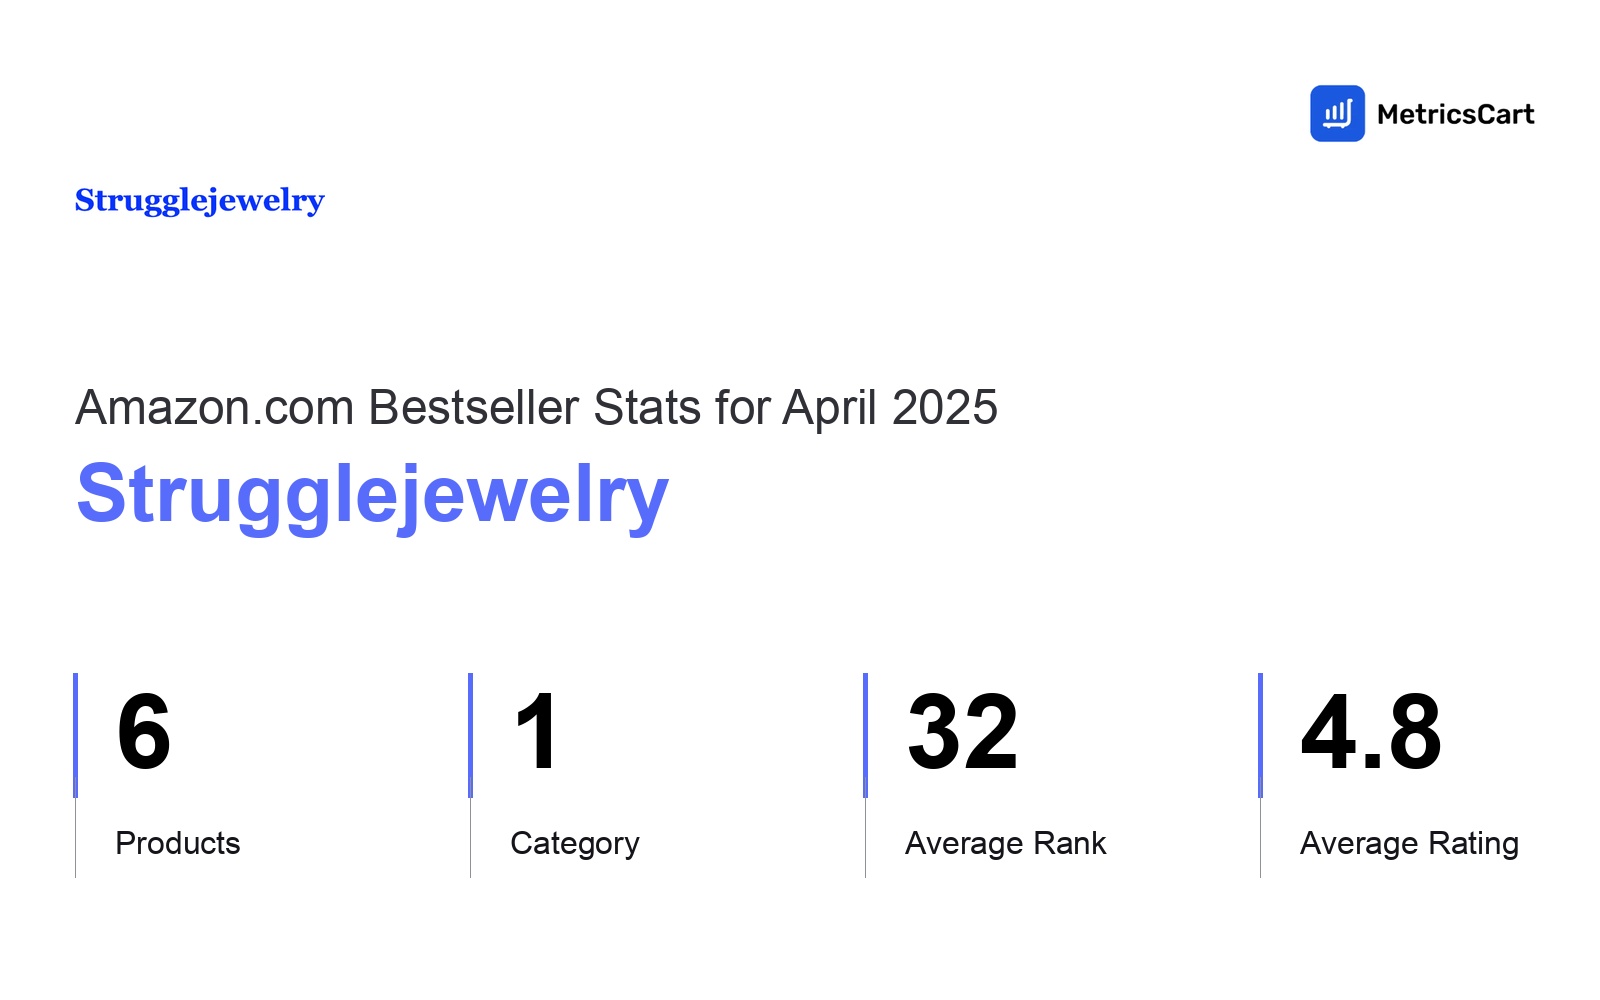Screen dimensions: 1600x1000
Task: Select the Average Rank label
Action: (x=1006, y=843)
